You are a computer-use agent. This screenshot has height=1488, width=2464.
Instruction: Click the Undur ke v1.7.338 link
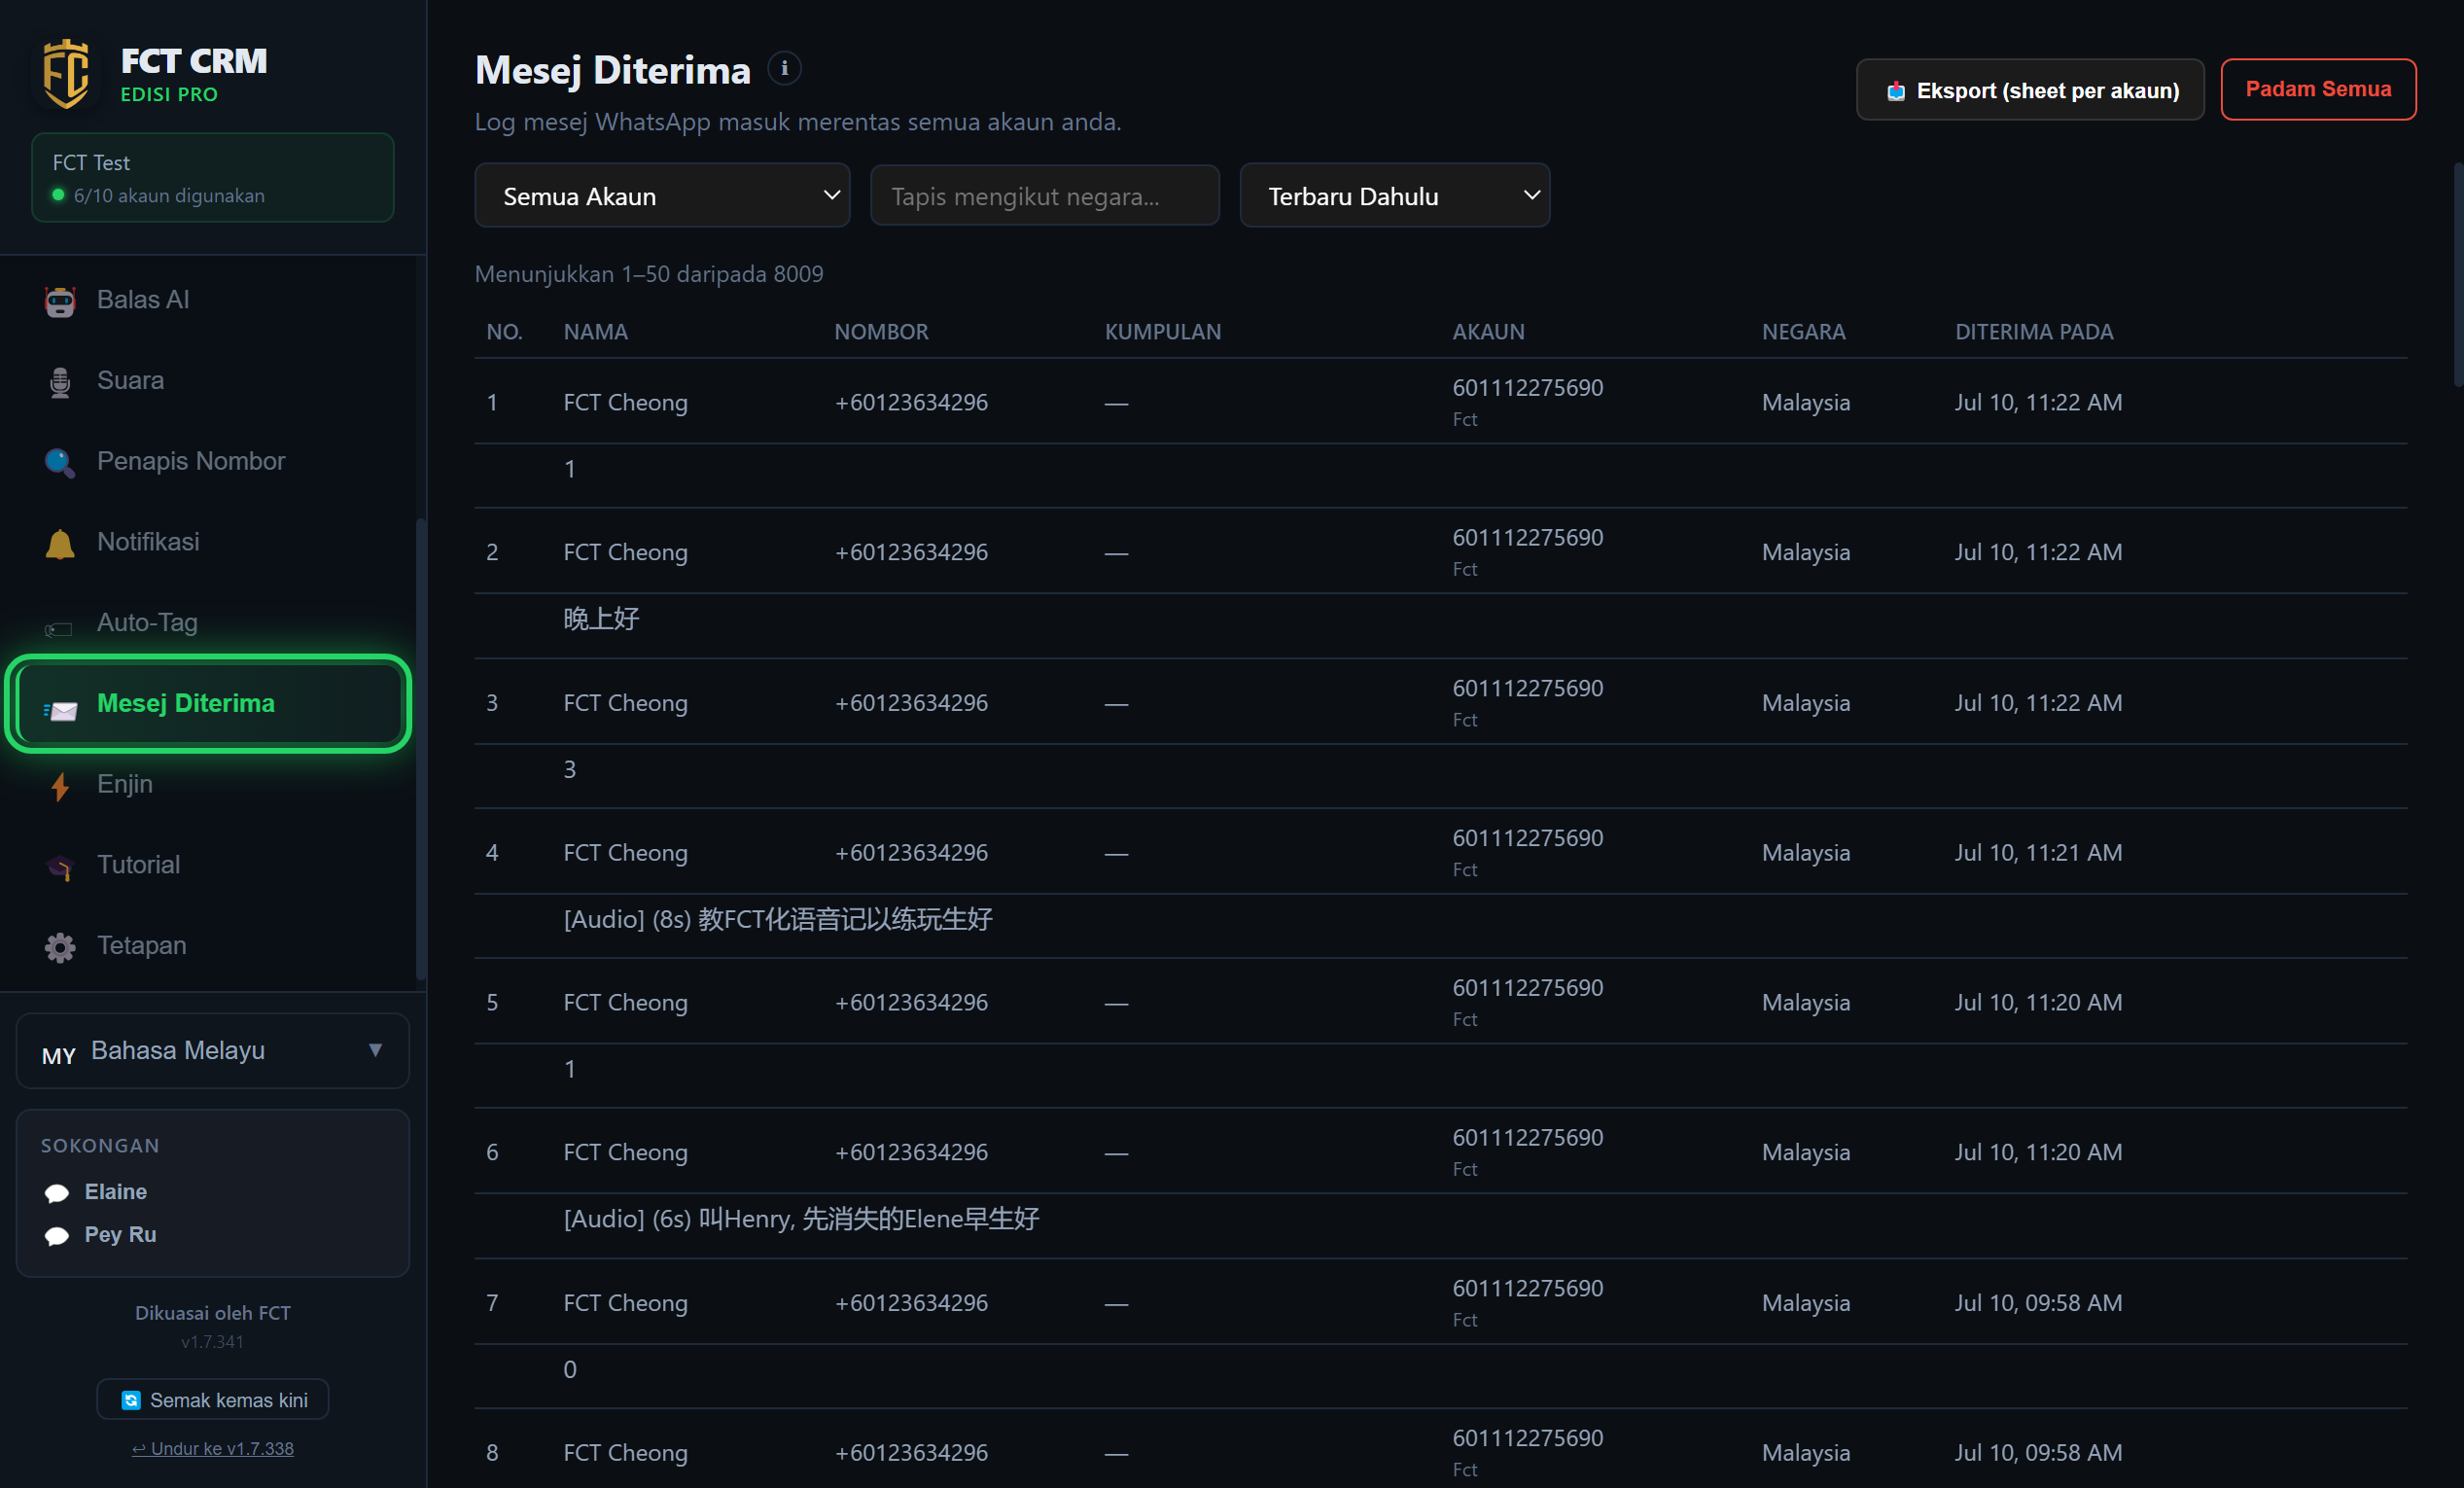point(212,1449)
